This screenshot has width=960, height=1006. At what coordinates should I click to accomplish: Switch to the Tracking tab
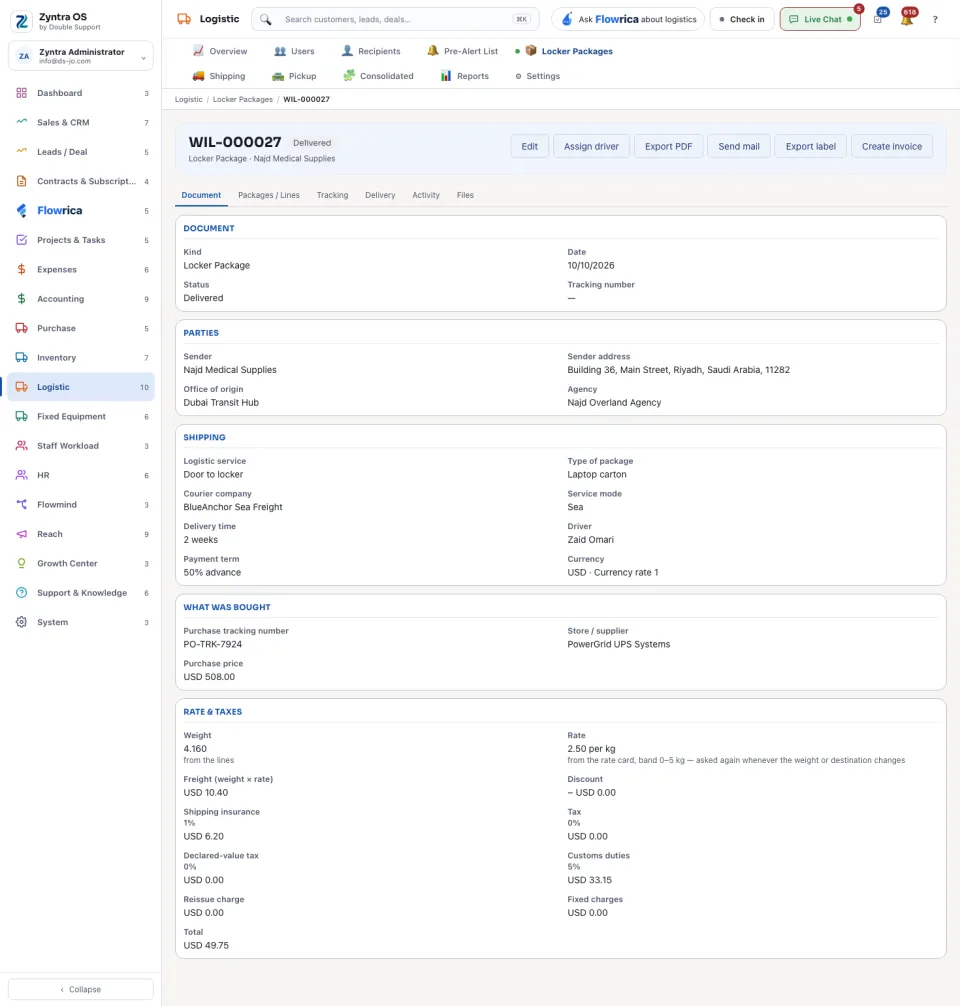coord(332,195)
